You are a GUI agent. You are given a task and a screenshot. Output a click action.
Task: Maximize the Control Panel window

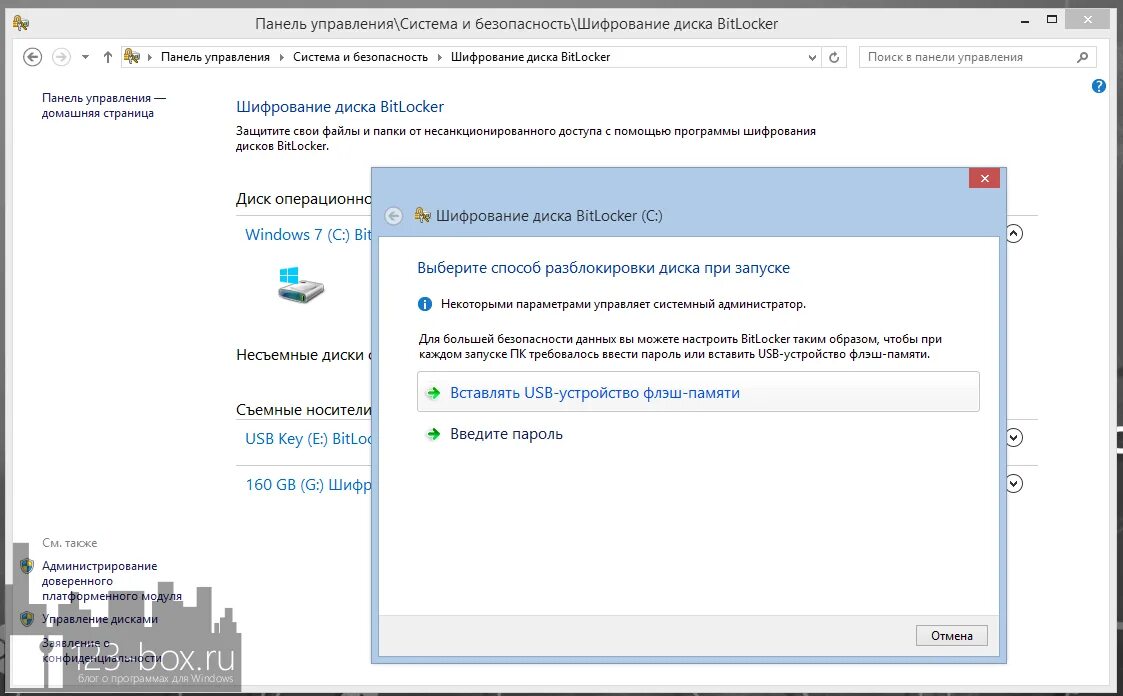pos(1051,20)
